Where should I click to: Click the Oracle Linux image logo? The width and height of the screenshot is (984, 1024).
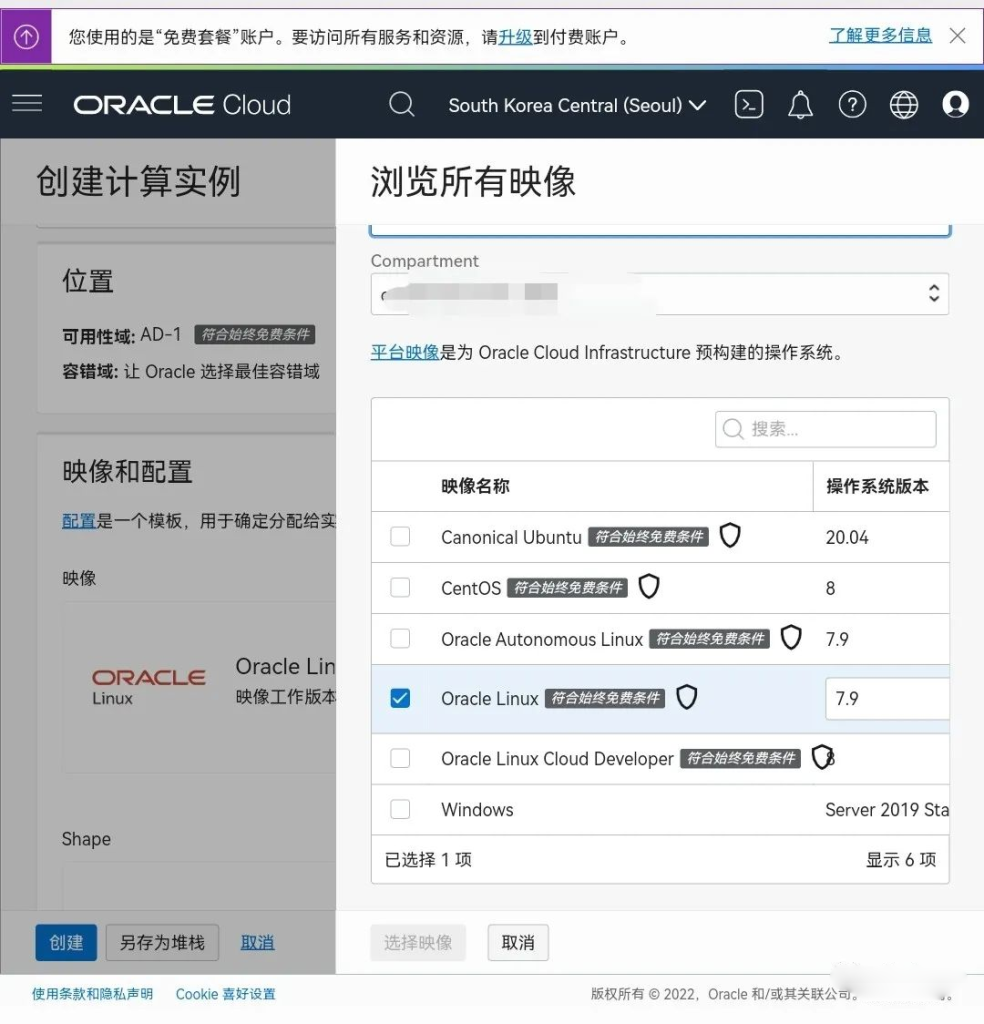148,686
